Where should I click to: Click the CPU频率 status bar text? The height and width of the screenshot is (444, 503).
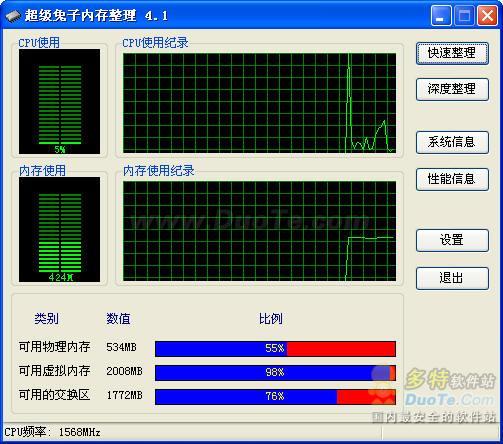click(53, 432)
